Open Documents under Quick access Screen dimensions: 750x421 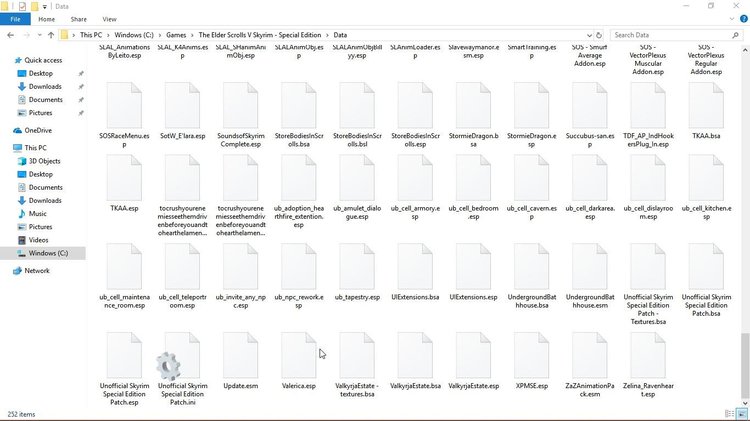pos(45,100)
